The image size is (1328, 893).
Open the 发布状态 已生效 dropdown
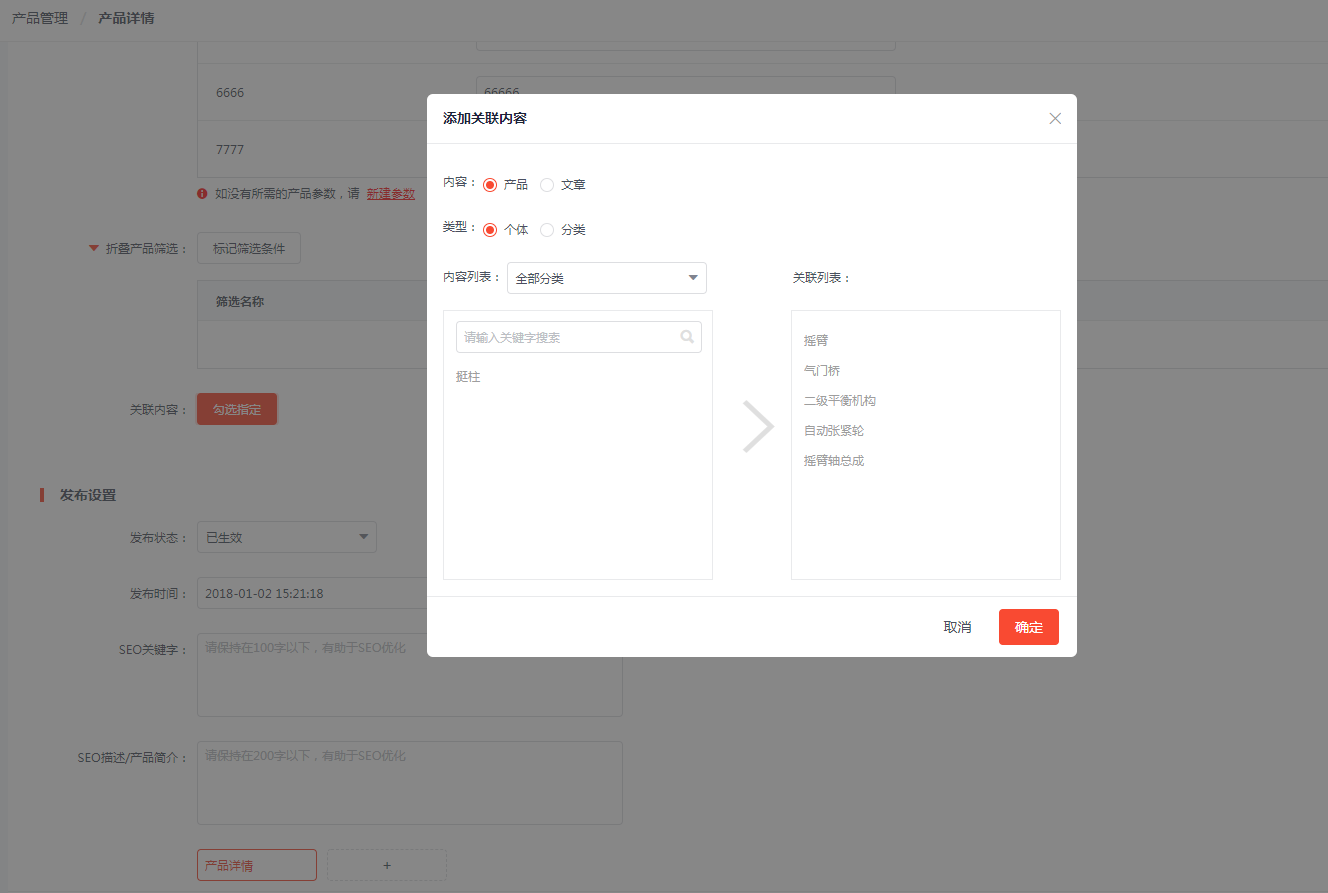click(287, 537)
